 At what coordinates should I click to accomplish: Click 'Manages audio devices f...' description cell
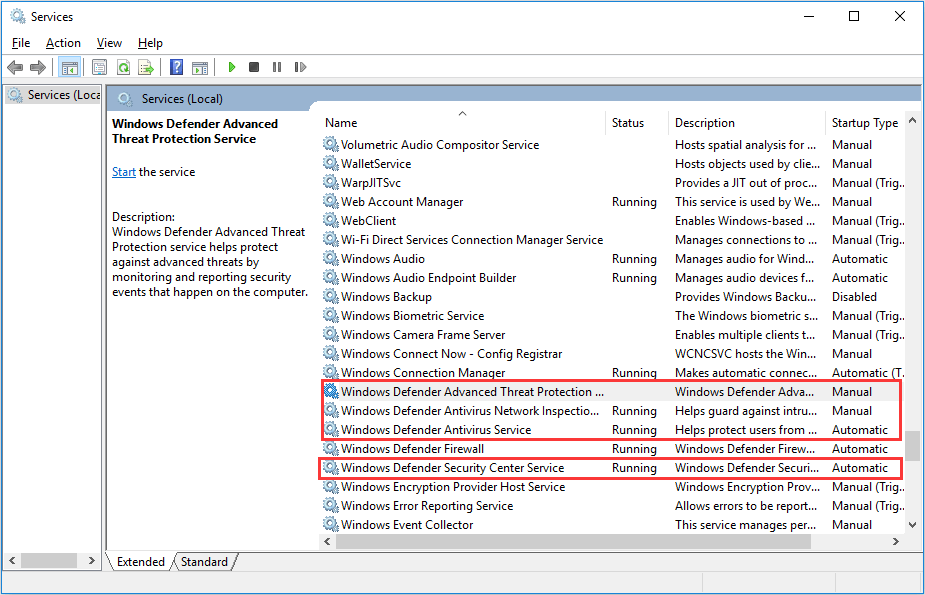tap(744, 278)
